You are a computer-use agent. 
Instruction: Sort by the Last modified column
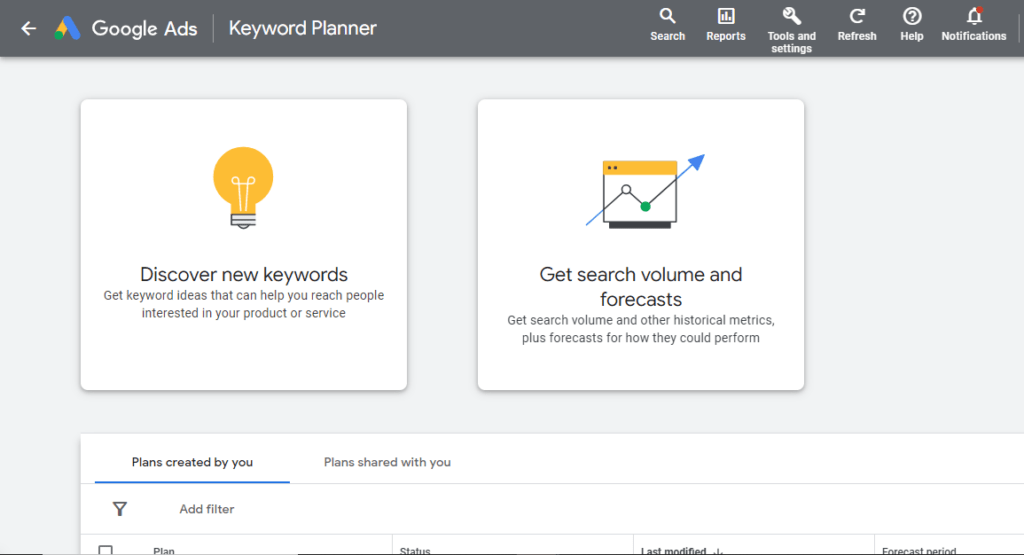(677, 550)
